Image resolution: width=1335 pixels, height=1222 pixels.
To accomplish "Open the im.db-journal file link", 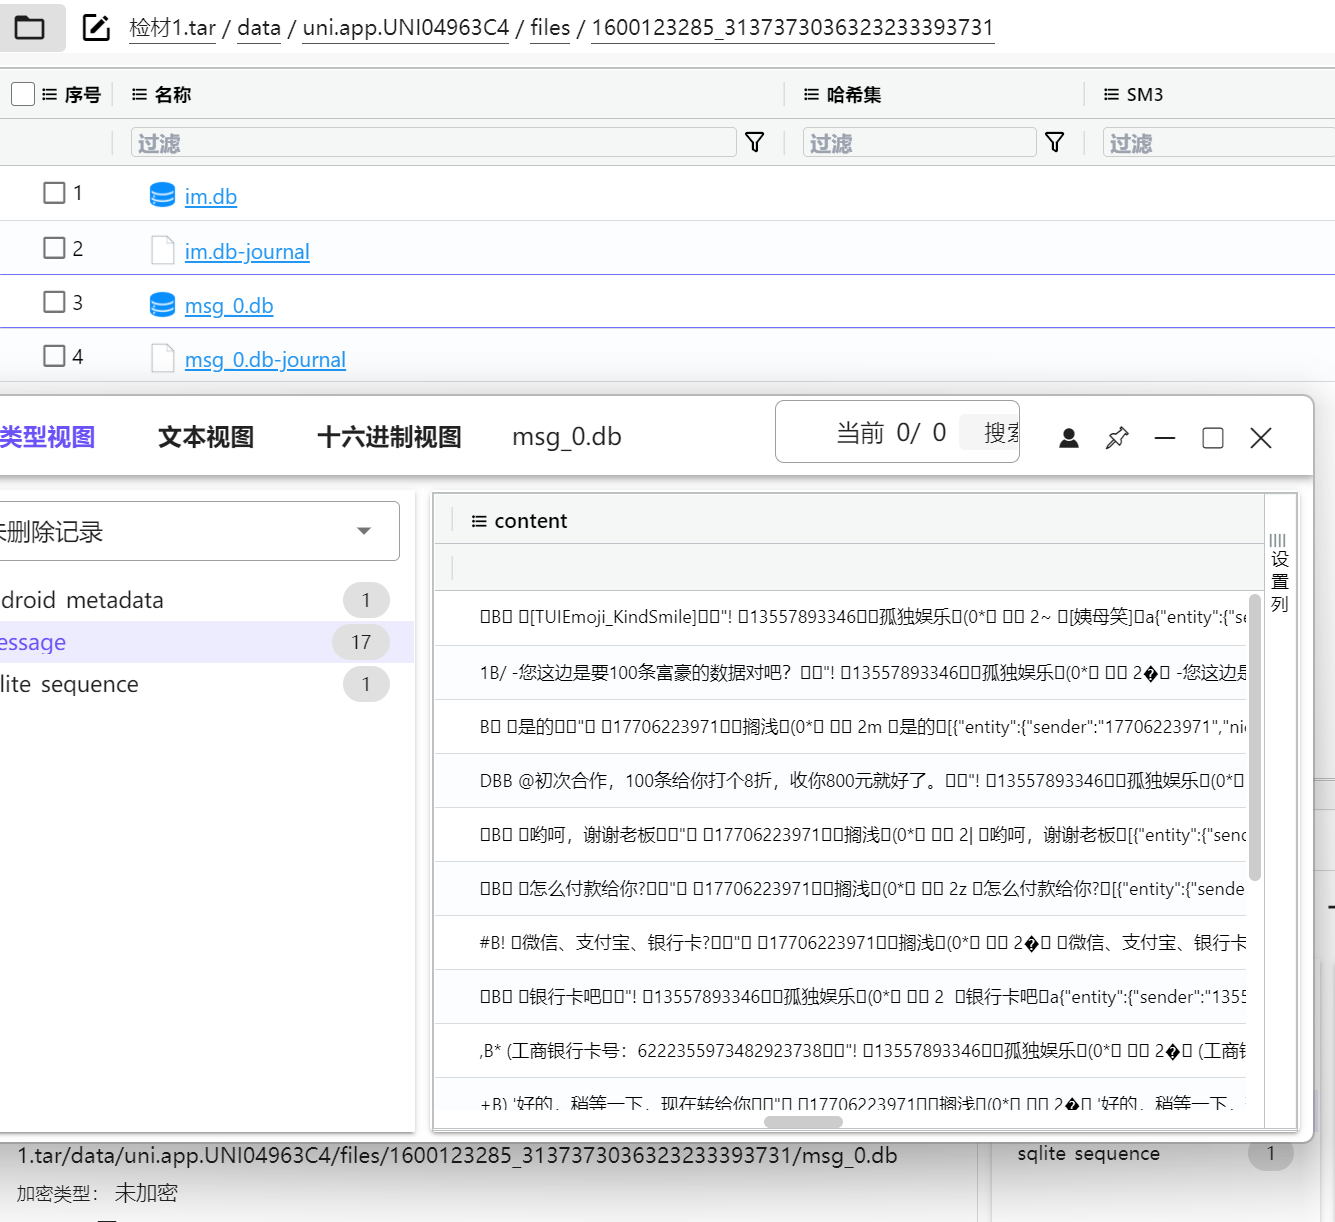I will [x=247, y=251].
